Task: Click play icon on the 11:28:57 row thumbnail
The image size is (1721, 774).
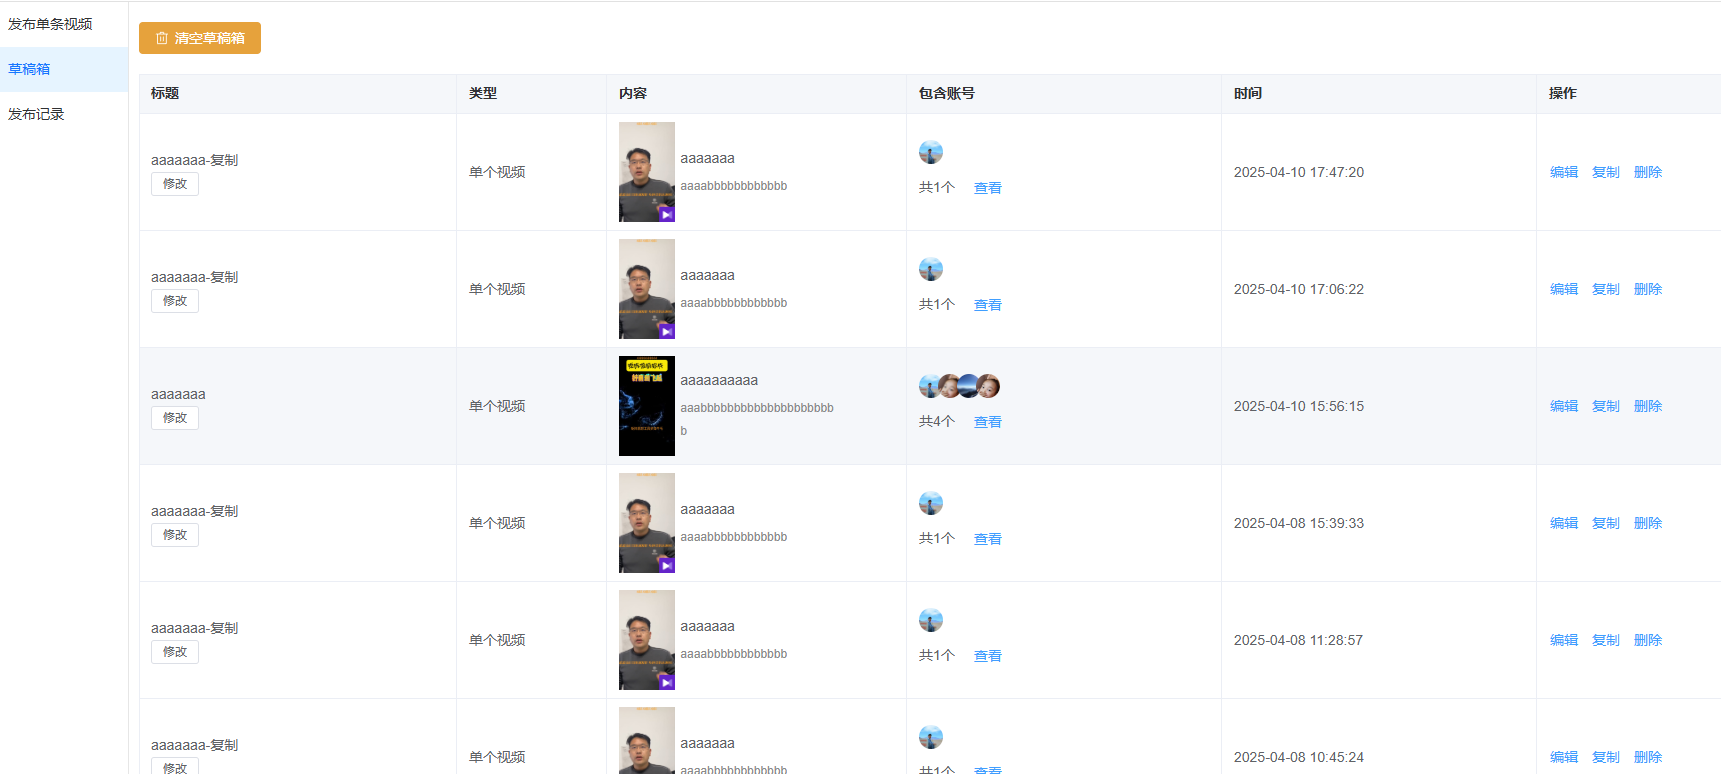Action: (666, 682)
